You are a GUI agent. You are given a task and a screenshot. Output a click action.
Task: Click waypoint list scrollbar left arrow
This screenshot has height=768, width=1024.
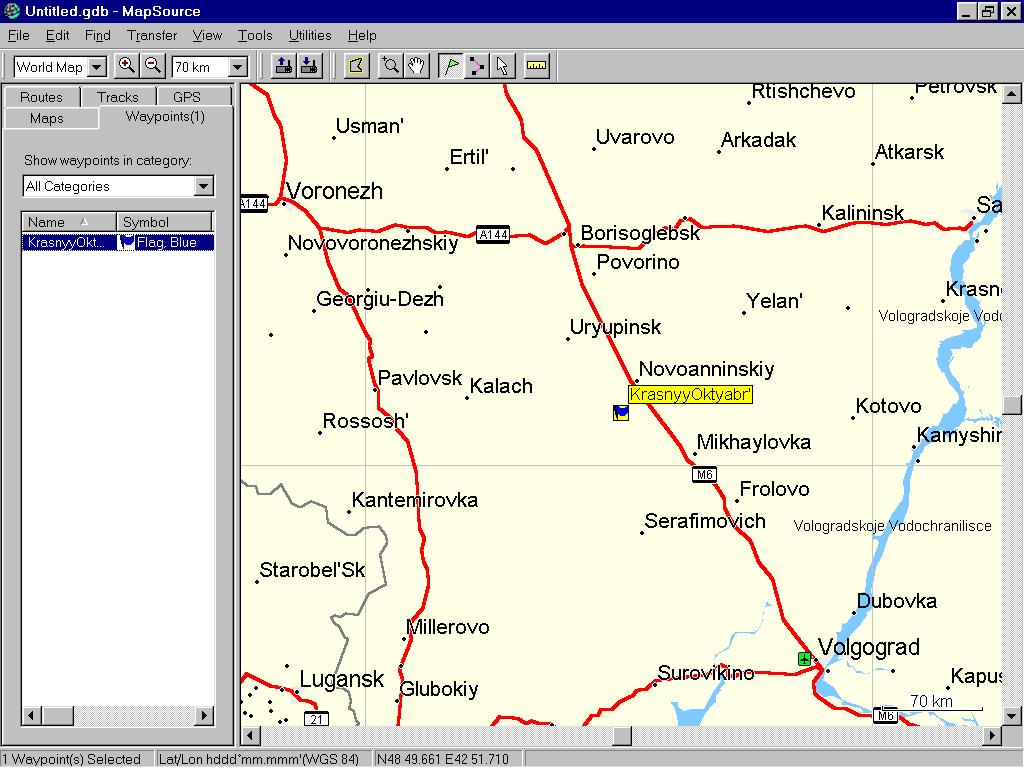click(x=31, y=716)
